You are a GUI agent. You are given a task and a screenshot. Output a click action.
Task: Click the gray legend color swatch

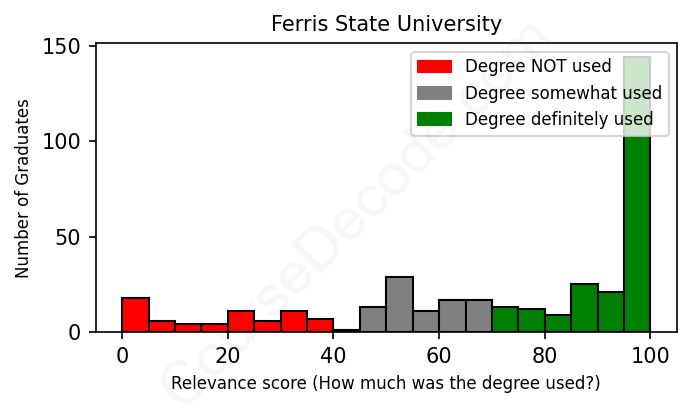point(434,93)
